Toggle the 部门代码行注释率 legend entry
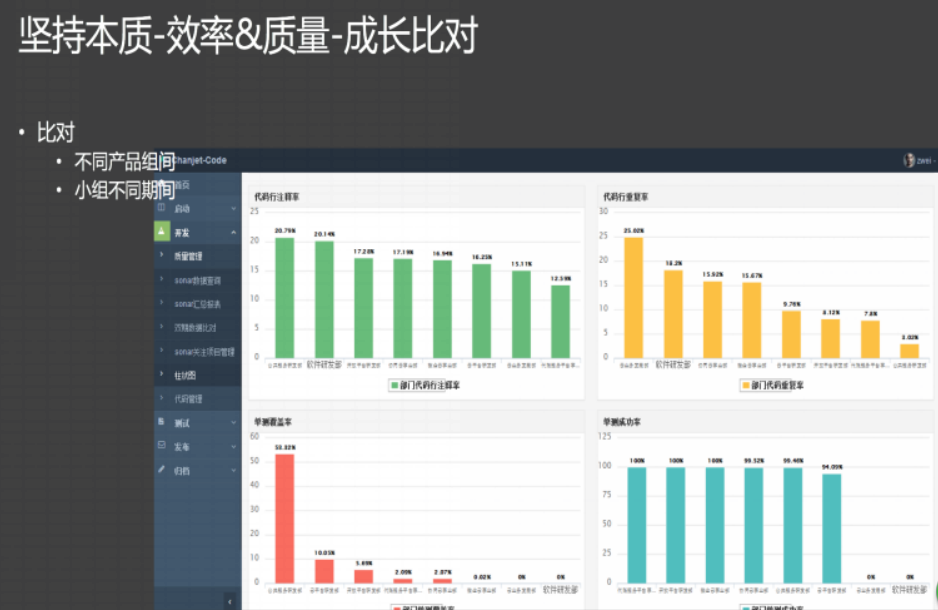This screenshot has height=610, width=938. (x=425, y=385)
